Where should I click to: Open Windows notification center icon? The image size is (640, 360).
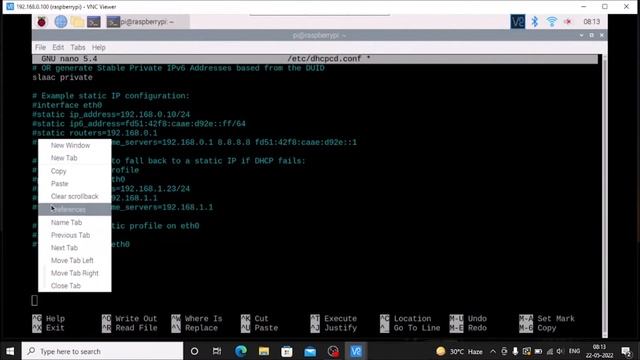coord(626,351)
